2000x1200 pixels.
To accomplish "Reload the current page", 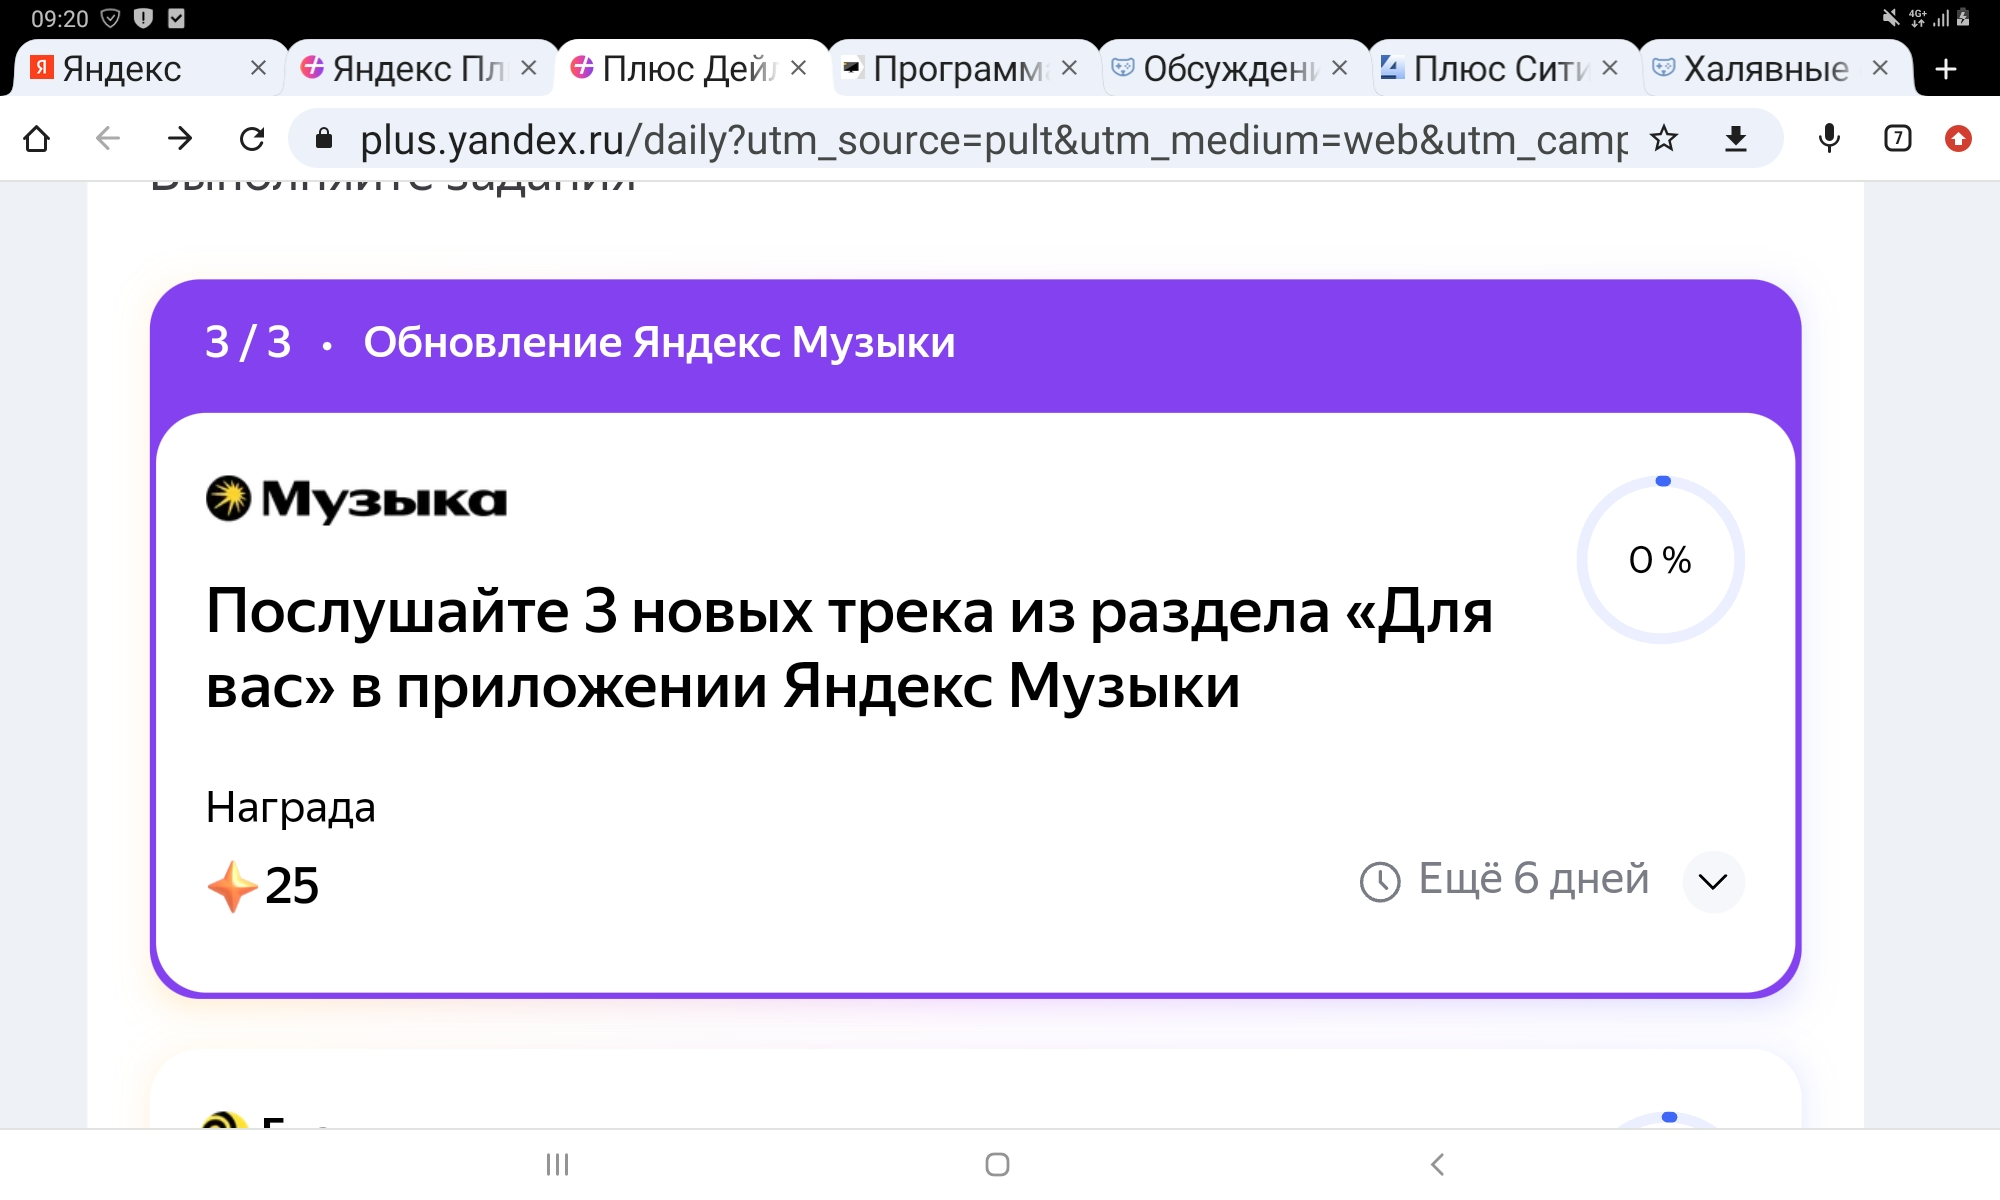I will [x=252, y=138].
